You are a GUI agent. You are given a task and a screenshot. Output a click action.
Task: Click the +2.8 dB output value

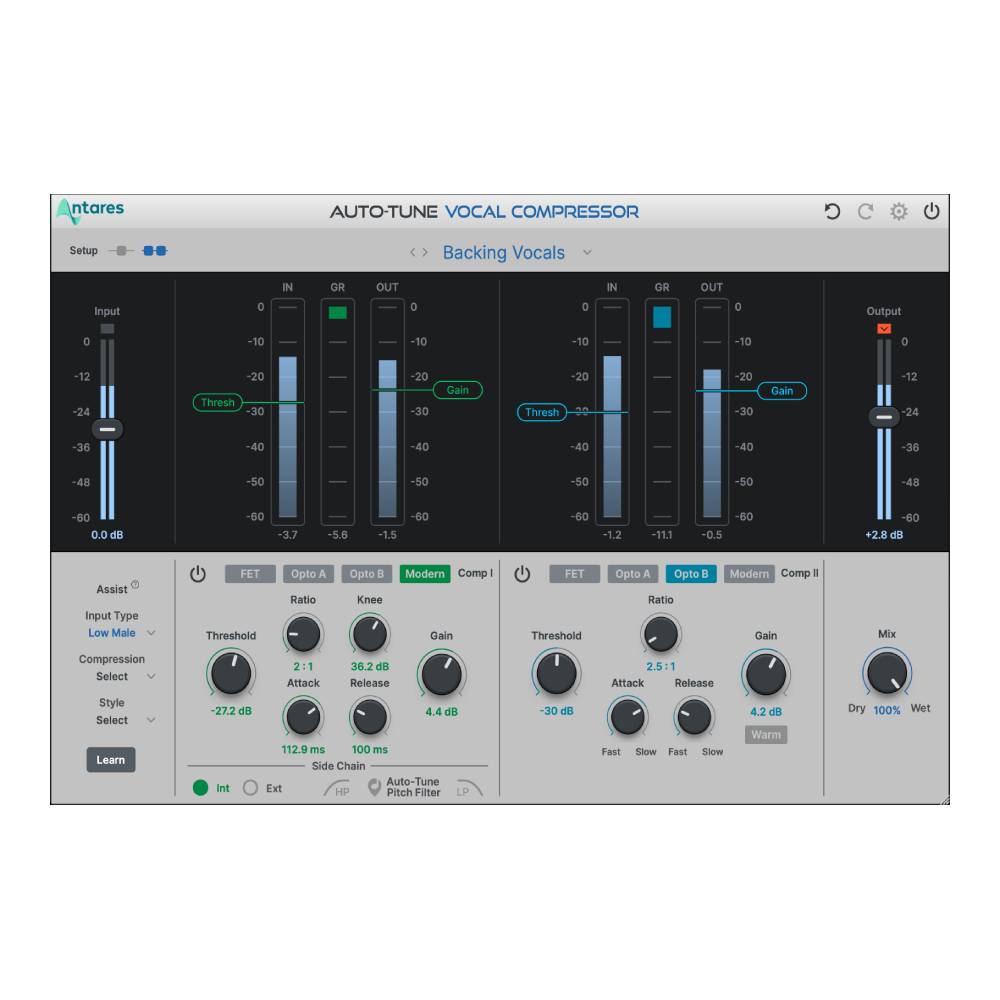click(x=884, y=535)
